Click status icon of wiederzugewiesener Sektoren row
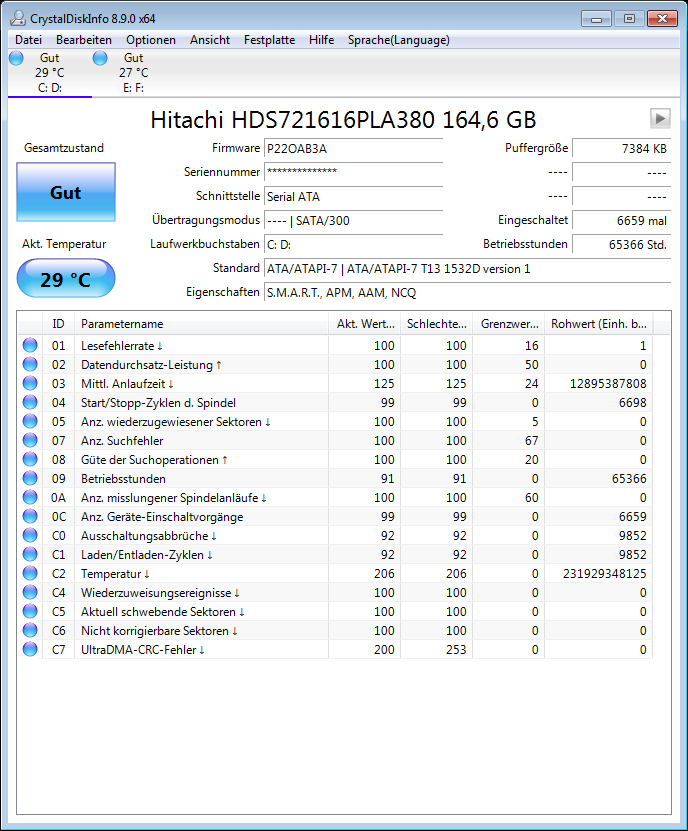The image size is (688, 831). pyautogui.click(x=30, y=421)
